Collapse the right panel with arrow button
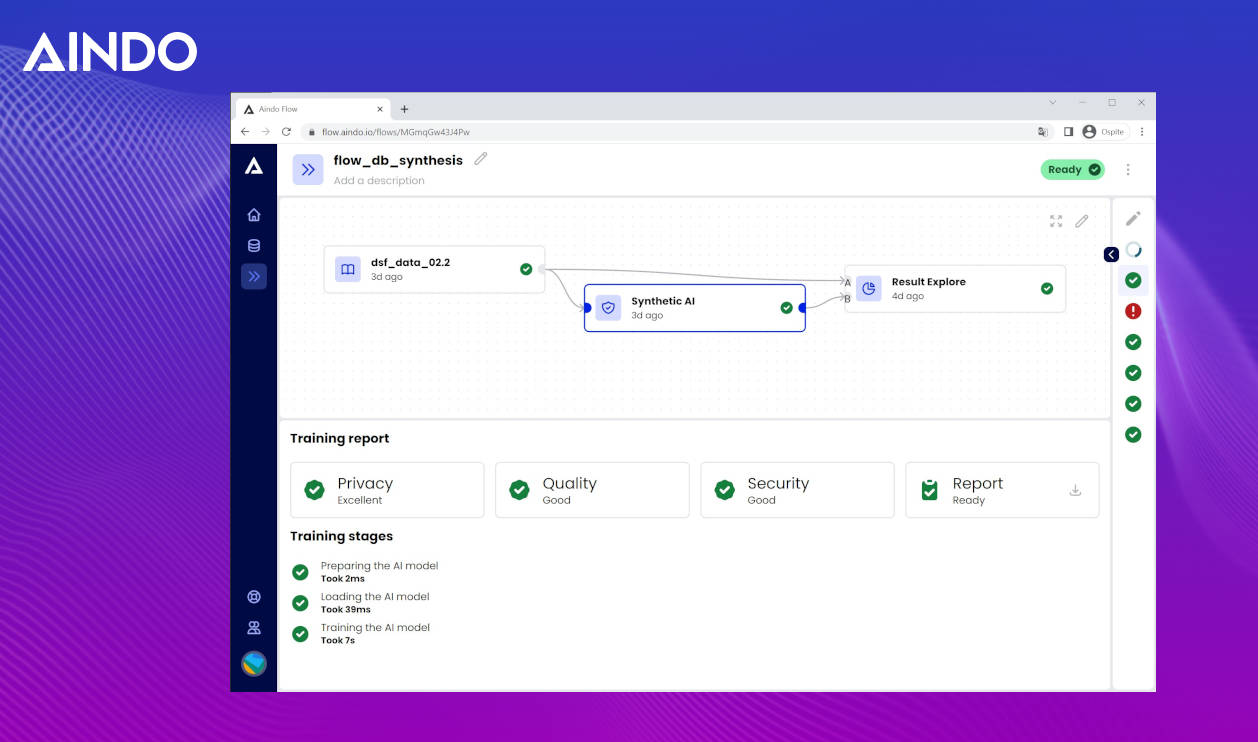The image size is (1258, 742). (1111, 255)
